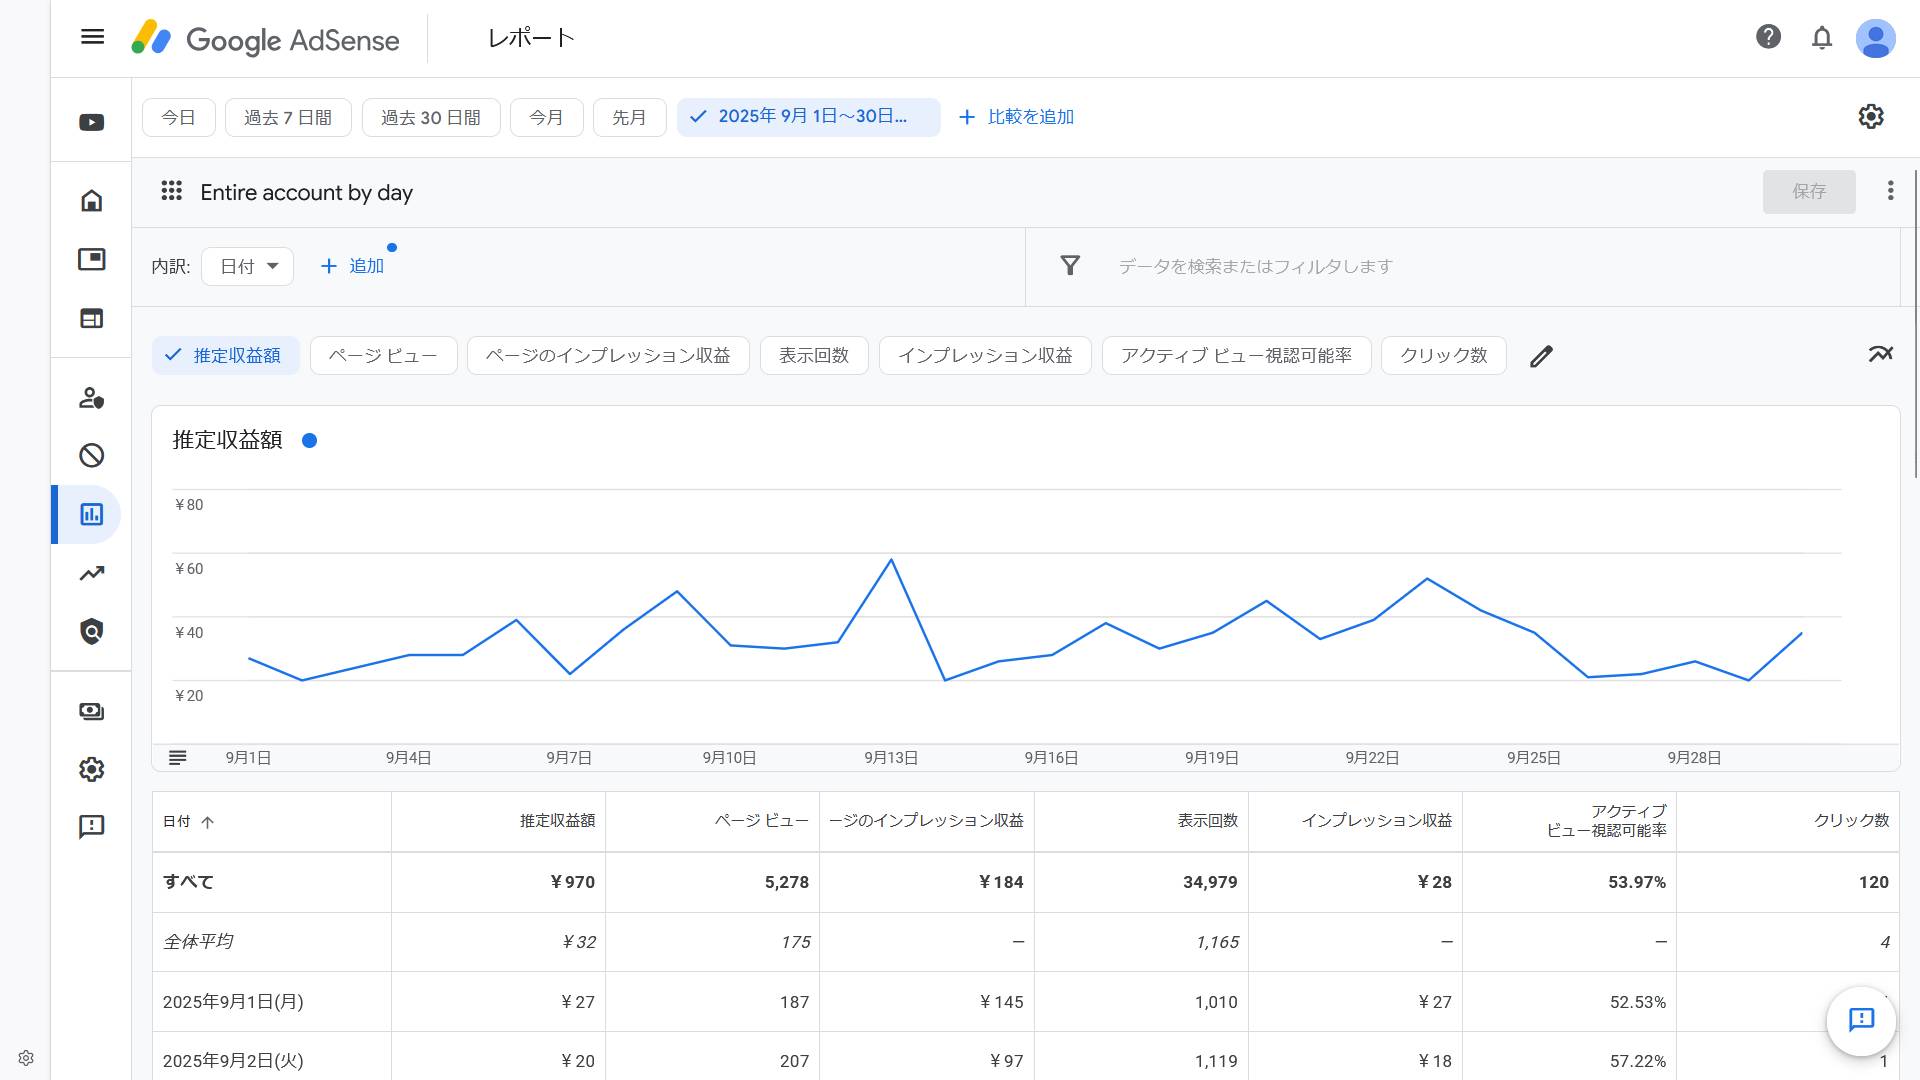Open the notifications bell

pyautogui.click(x=1821, y=38)
